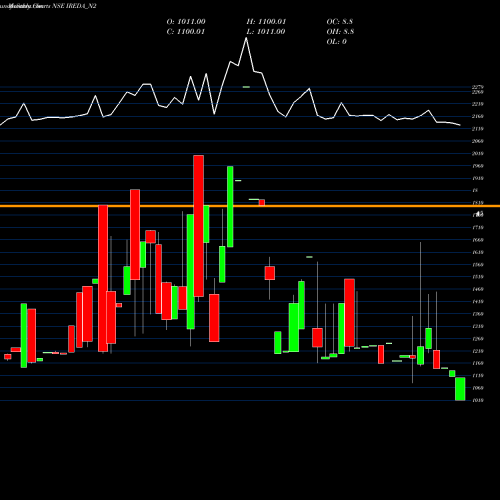Click the high price value H: 1100.01
Viewport: 500px width, 500px height.
(266, 22)
